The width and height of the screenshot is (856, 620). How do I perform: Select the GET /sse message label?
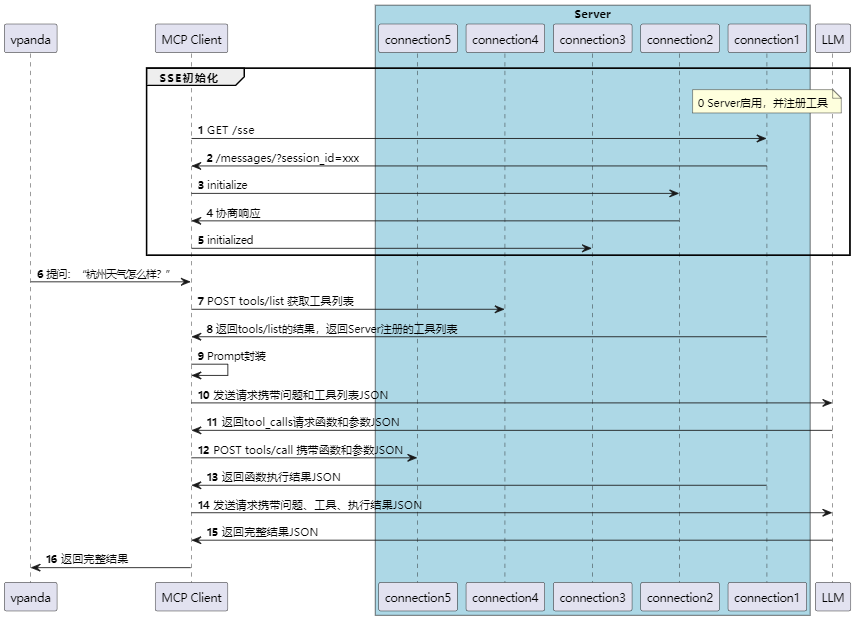click(x=230, y=130)
